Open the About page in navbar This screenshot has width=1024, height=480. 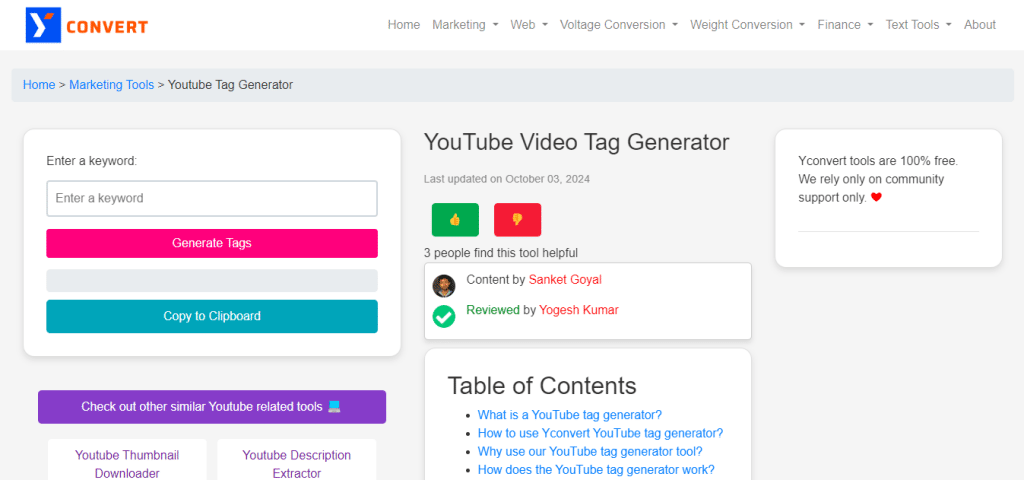(x=980, y=25)
